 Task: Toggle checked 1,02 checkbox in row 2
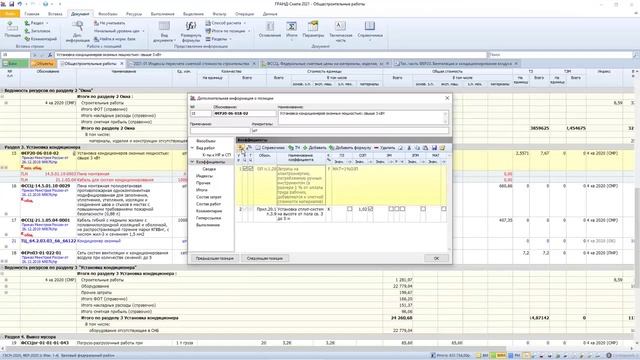[x=370, y=209]
